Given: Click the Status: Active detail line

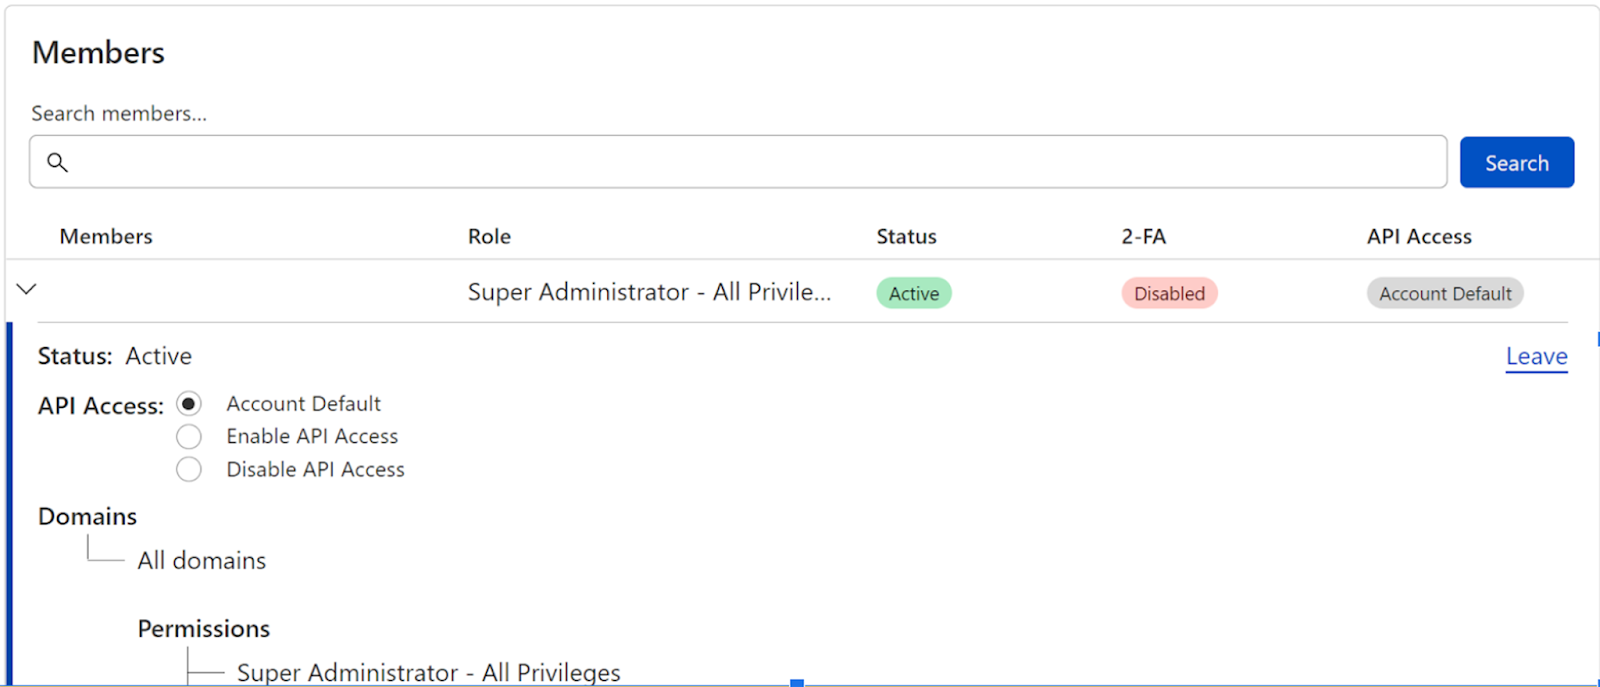Looking at the screenshot, I should (x=115, y=357).
